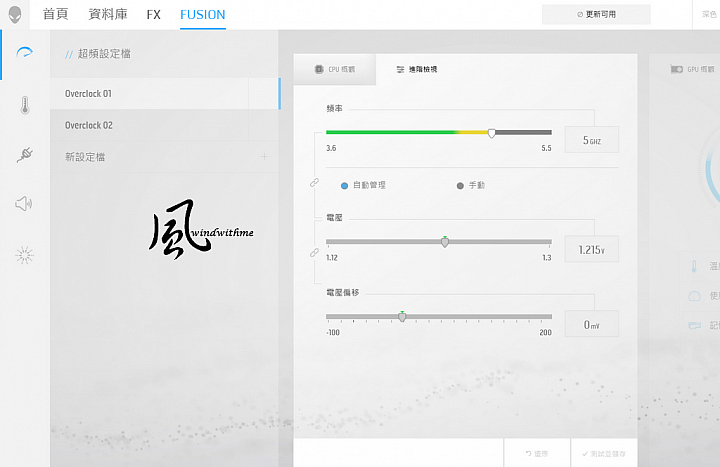The image size is (720, 467).
Task: Click the 更新可用 button
Action: tap(596, 14)
